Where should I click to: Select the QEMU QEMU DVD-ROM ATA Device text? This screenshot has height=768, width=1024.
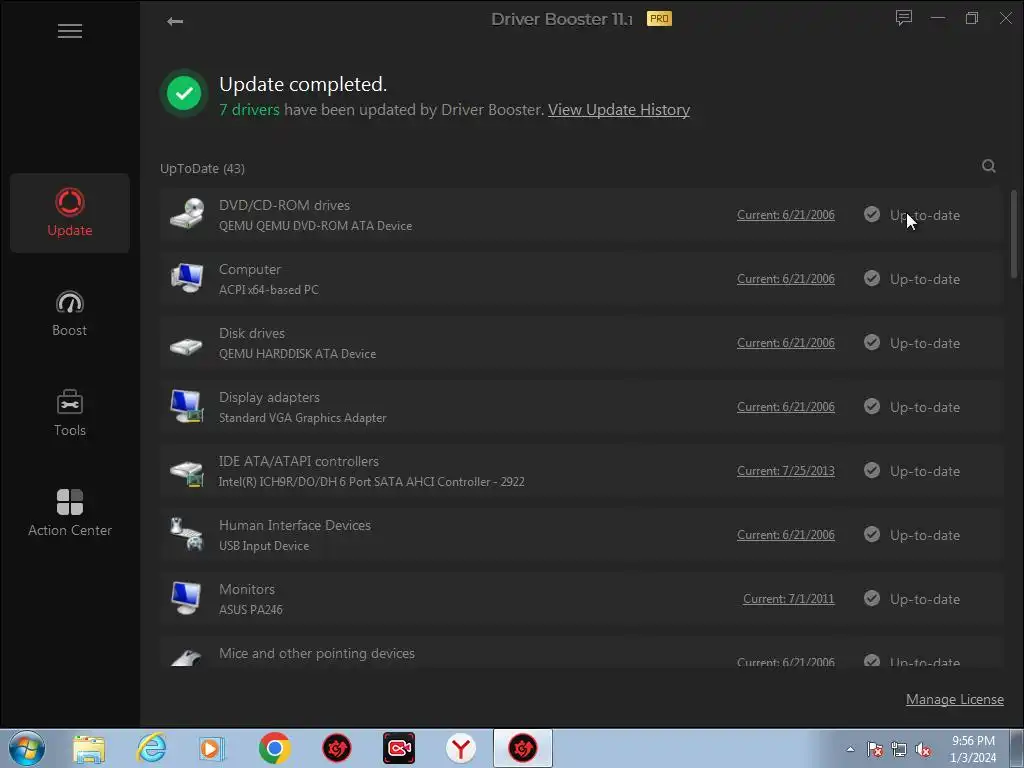coord(315,226)
